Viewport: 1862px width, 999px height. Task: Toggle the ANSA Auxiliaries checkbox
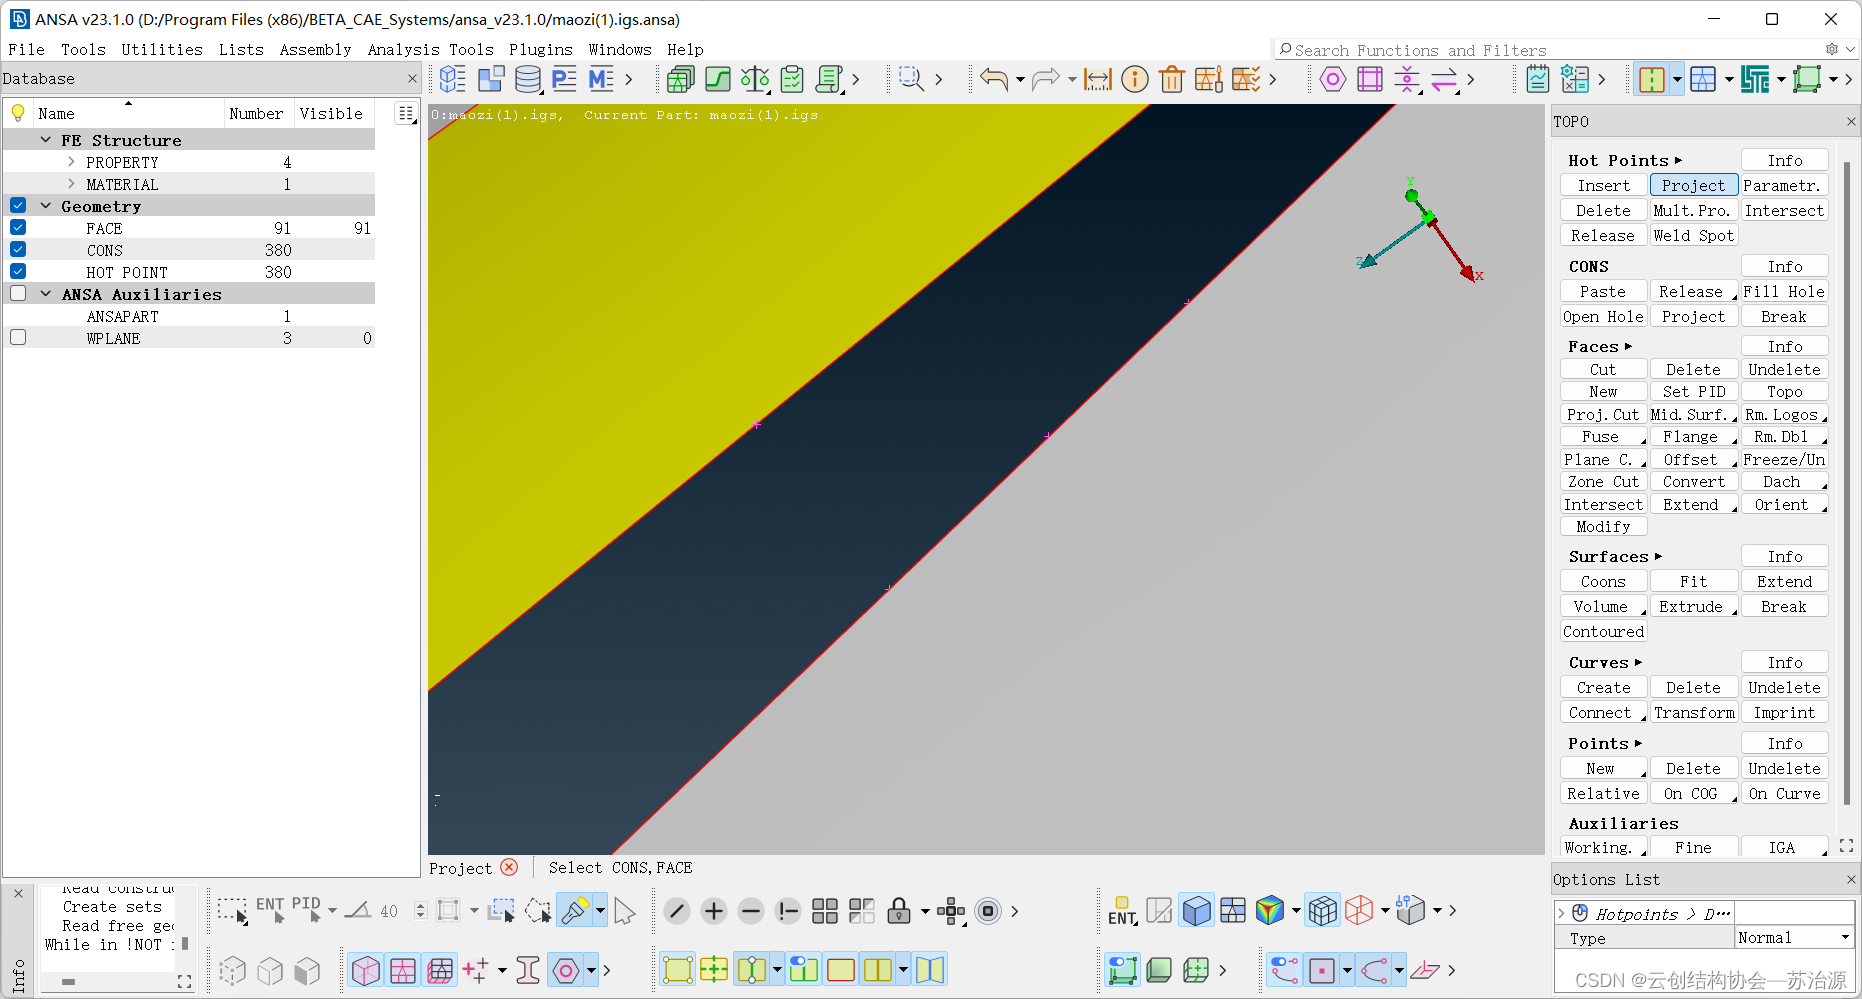coord(18,294)
